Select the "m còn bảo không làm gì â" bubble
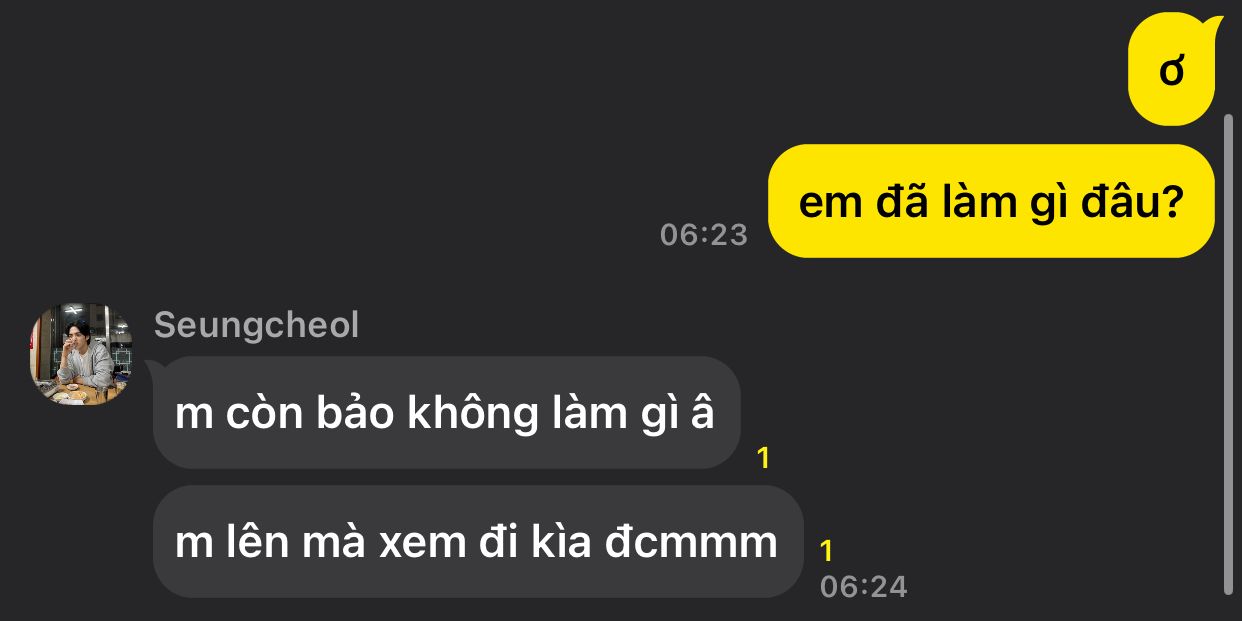Image resolution: width=1242 pixels, height=621 pixels. (446, 412)
